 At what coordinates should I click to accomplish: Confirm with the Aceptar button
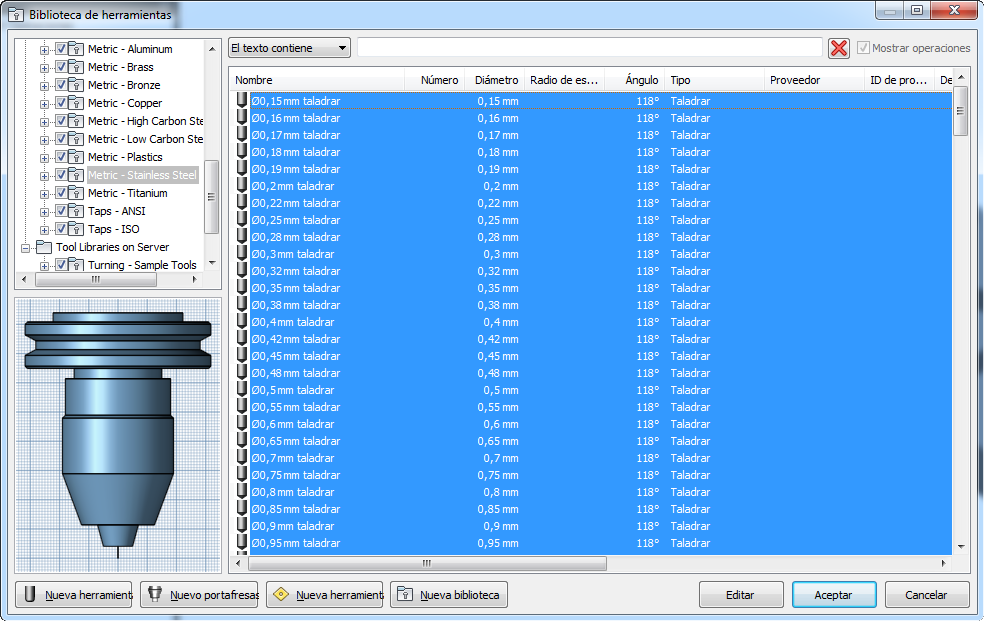(x=834, y=595)
